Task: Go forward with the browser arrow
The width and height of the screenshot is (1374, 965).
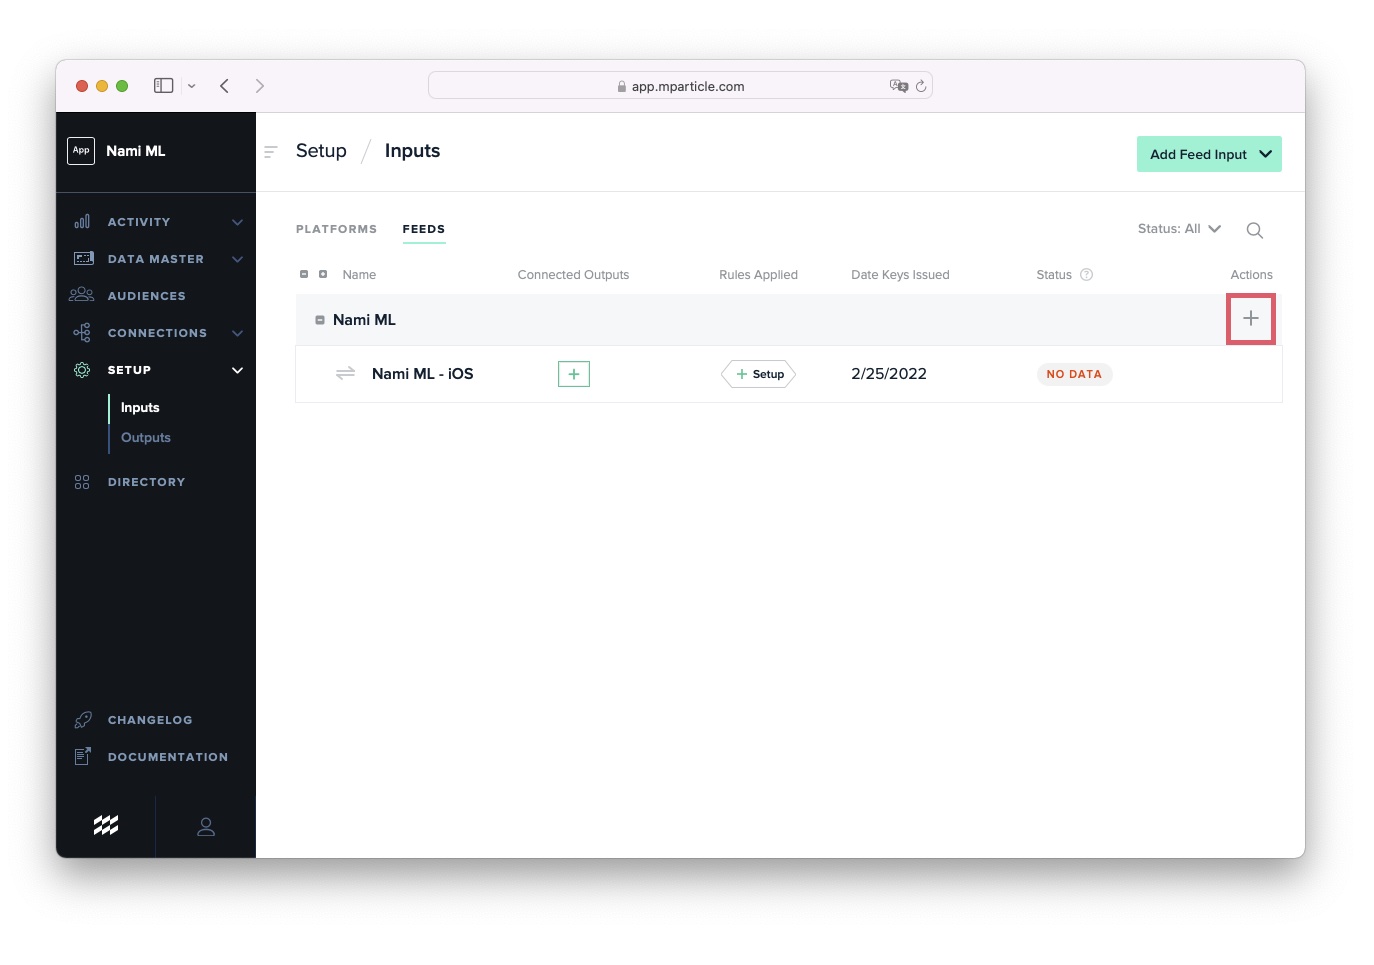Action: point(260,86)
